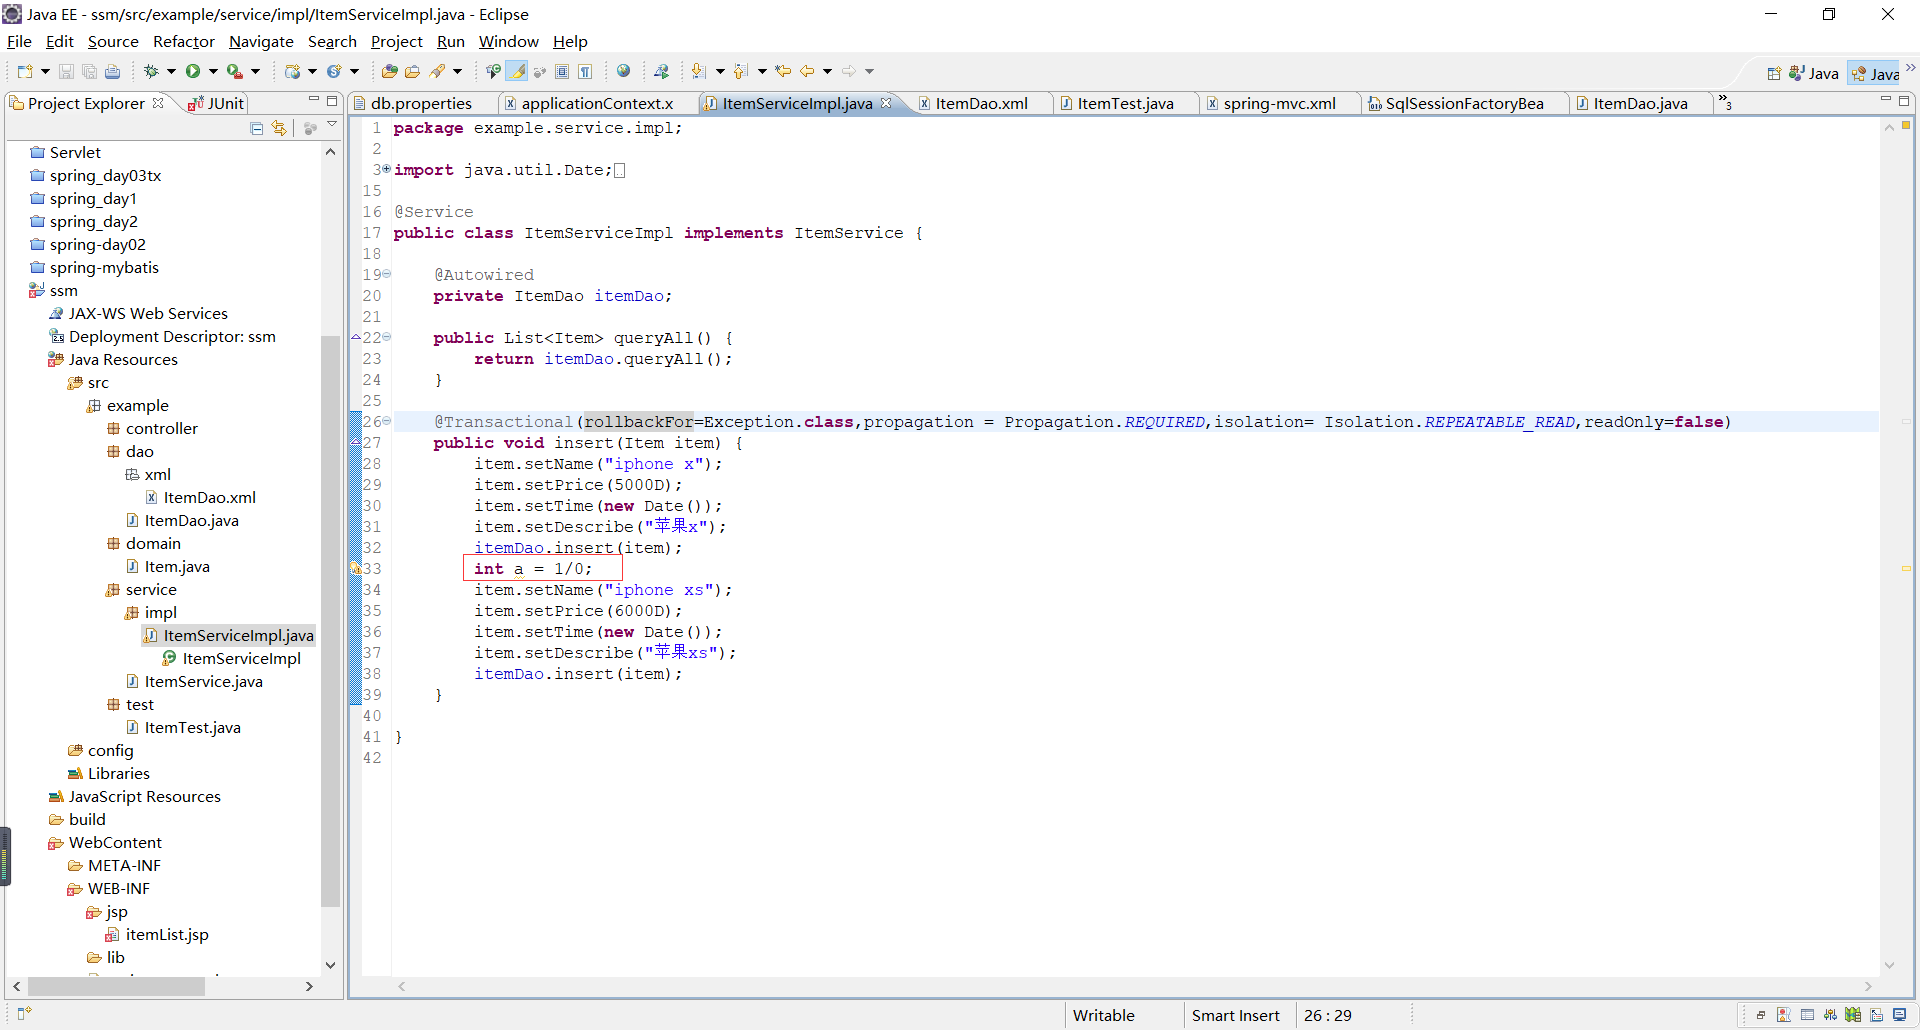Click the Save icon in toolbar
Image resolution: width=1920 pixels, height=1030 pixels.
(x=66, y=71)
